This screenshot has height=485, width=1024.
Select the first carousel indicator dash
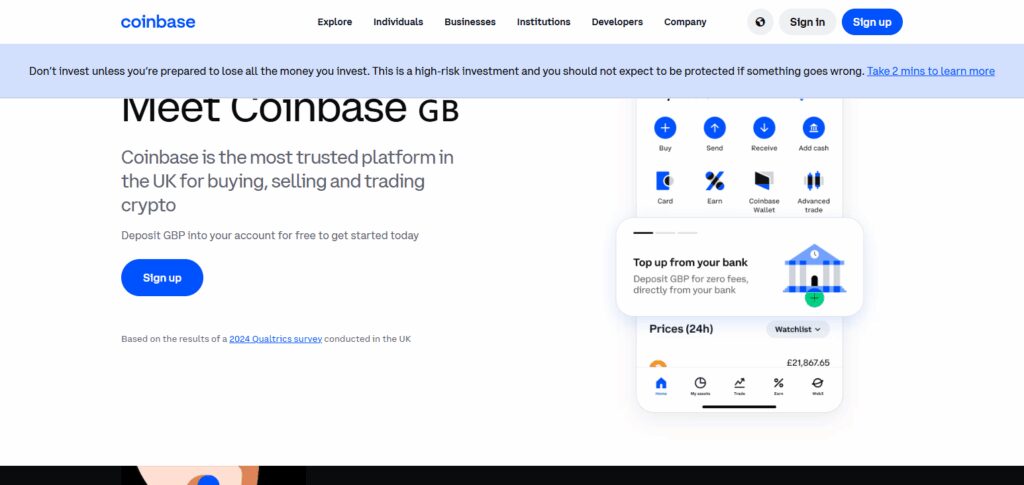[643, 232]
